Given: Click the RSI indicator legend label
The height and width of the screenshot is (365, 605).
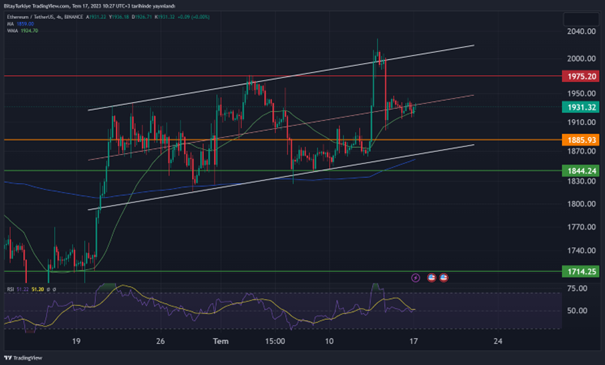Looking at the screenshot, I should pyautogui.click(x=10, y=289).
